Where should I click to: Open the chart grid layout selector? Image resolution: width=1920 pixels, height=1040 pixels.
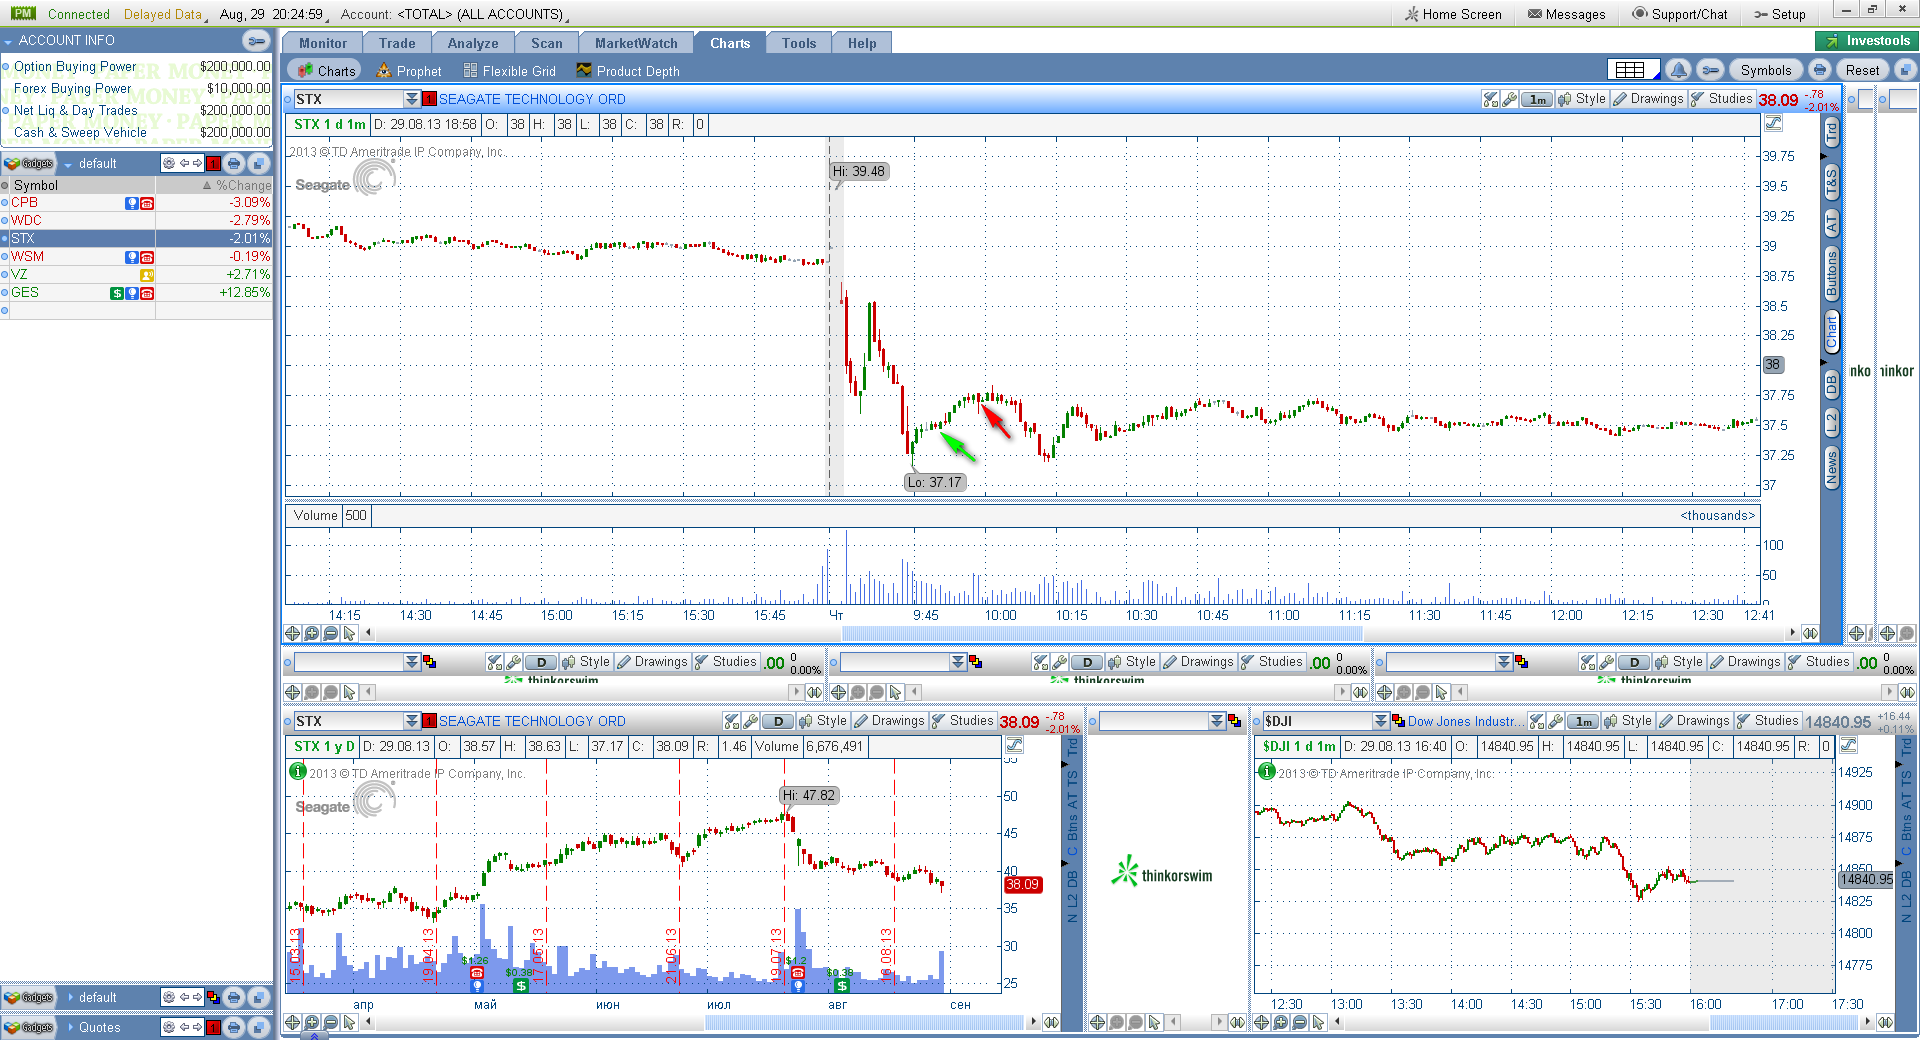click(1634, 70)
